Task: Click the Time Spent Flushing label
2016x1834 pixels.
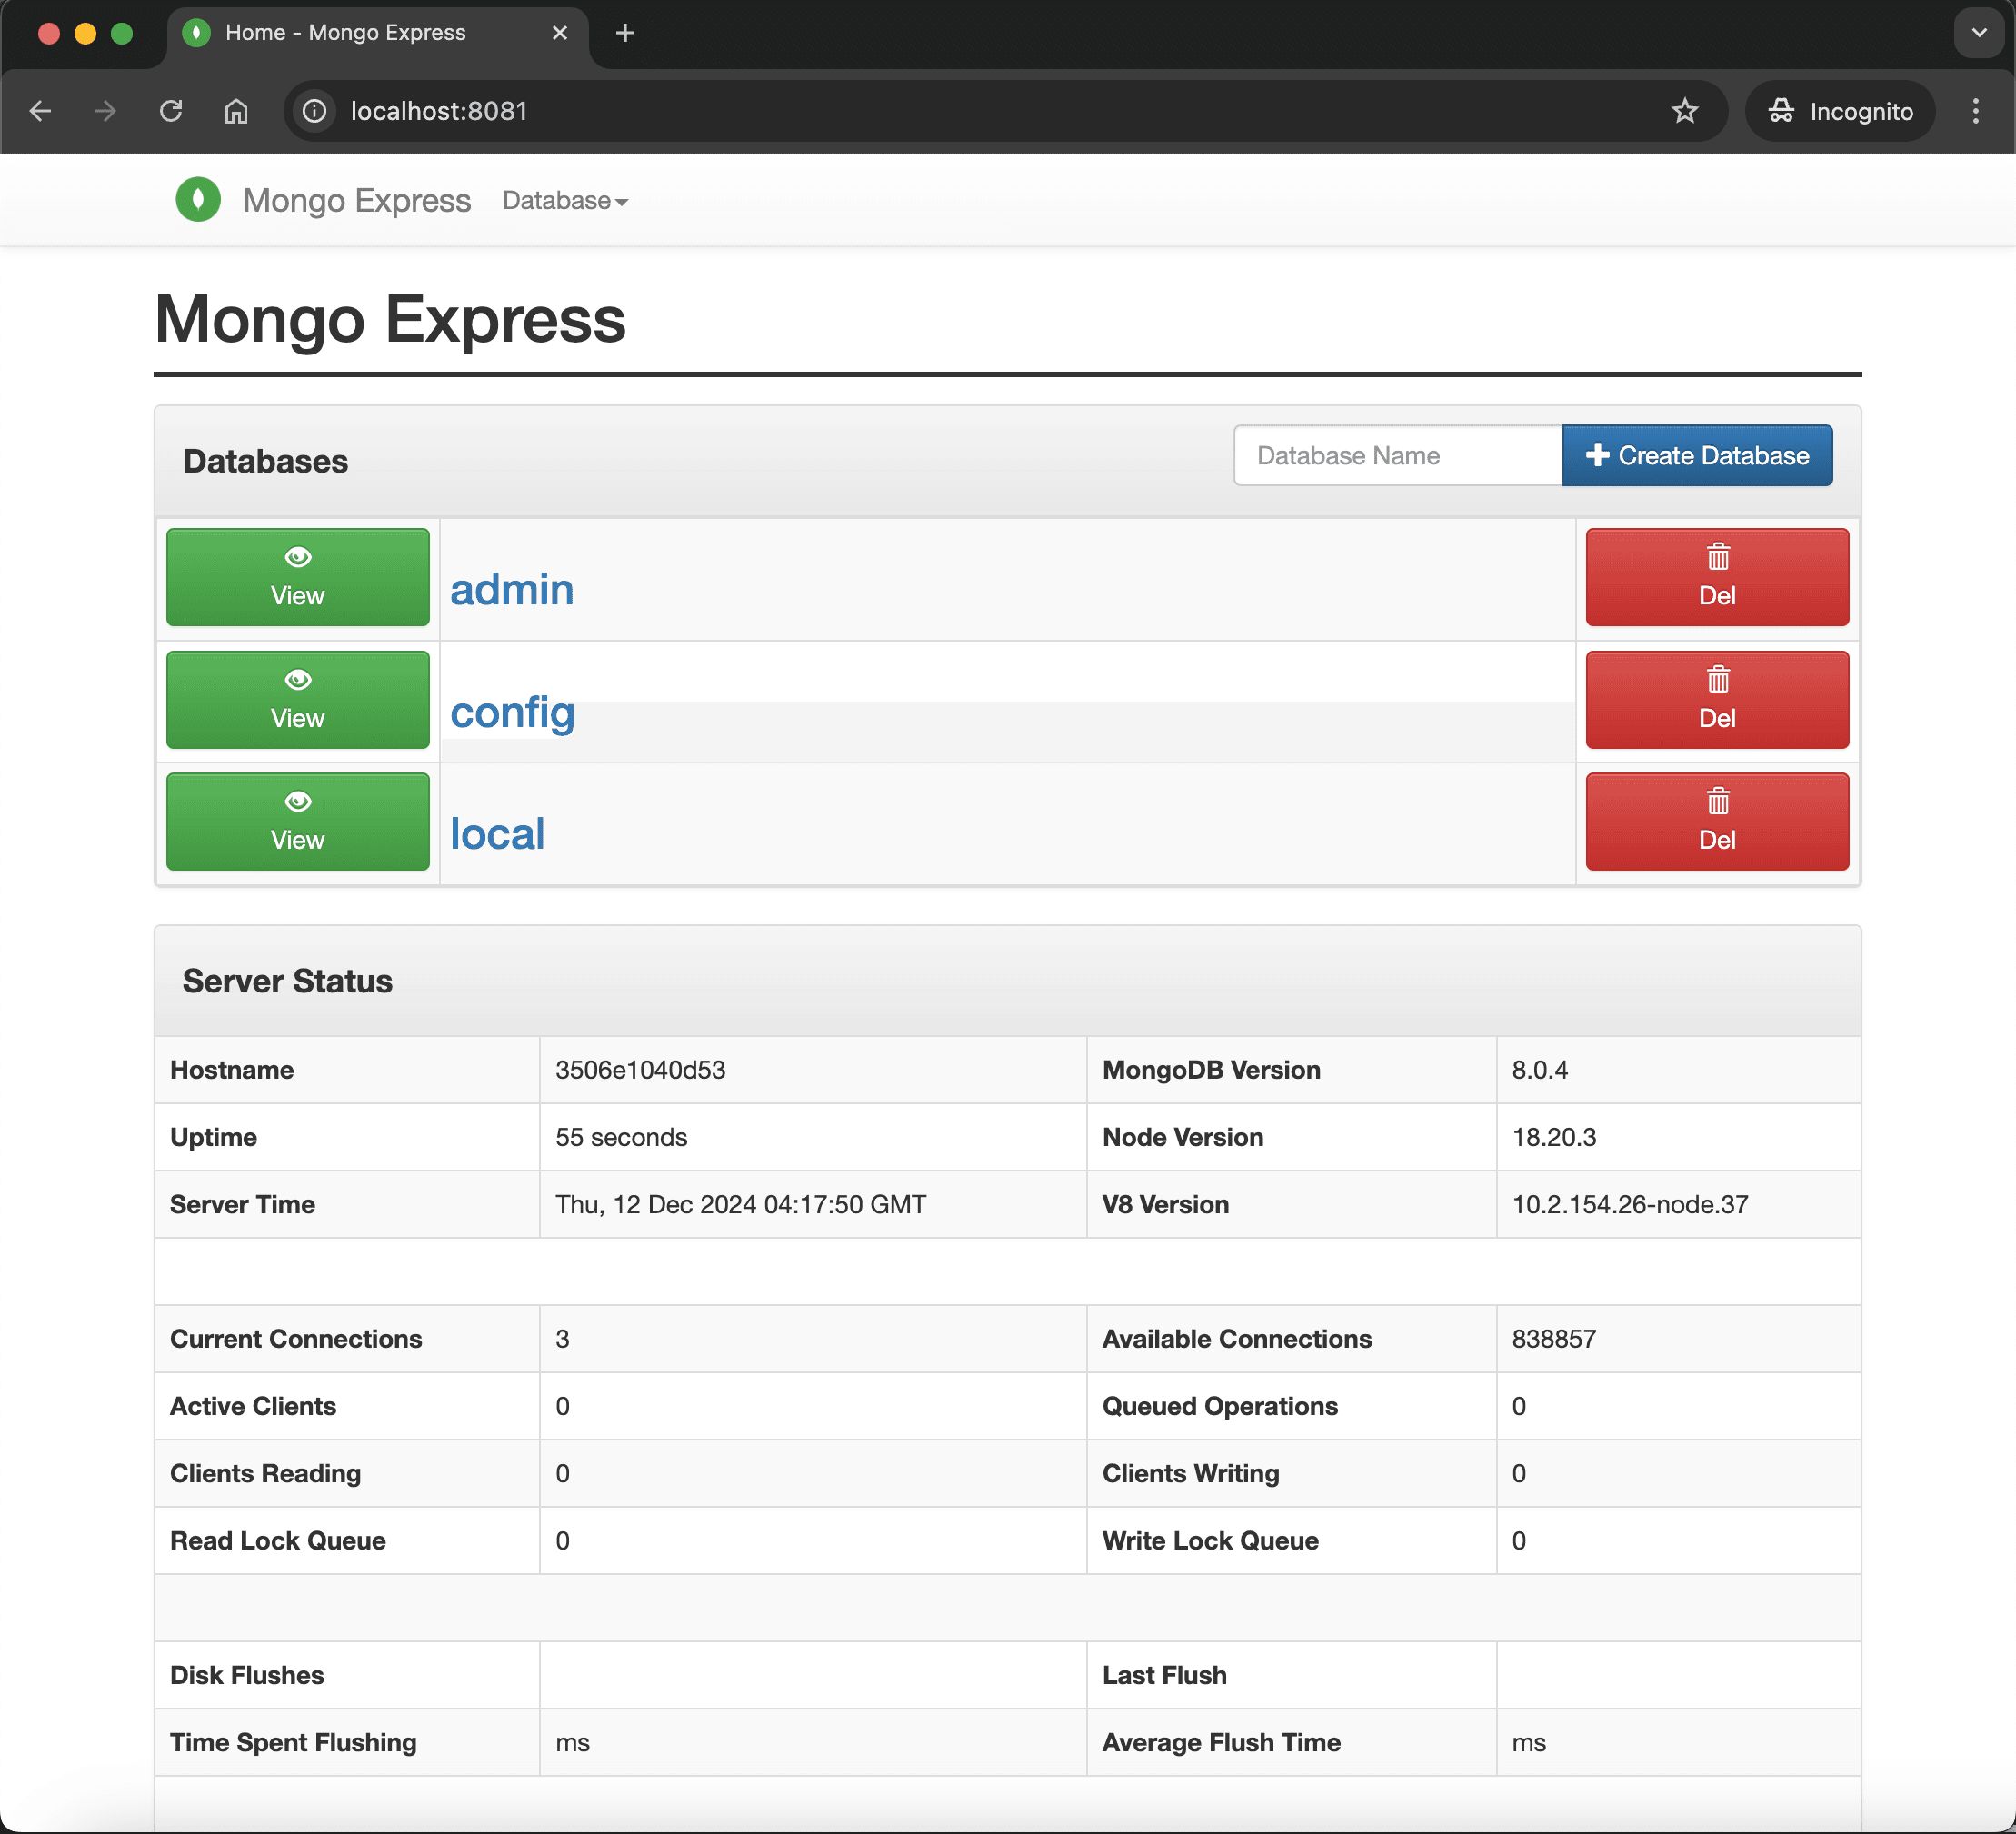Action: (293, 1743)
